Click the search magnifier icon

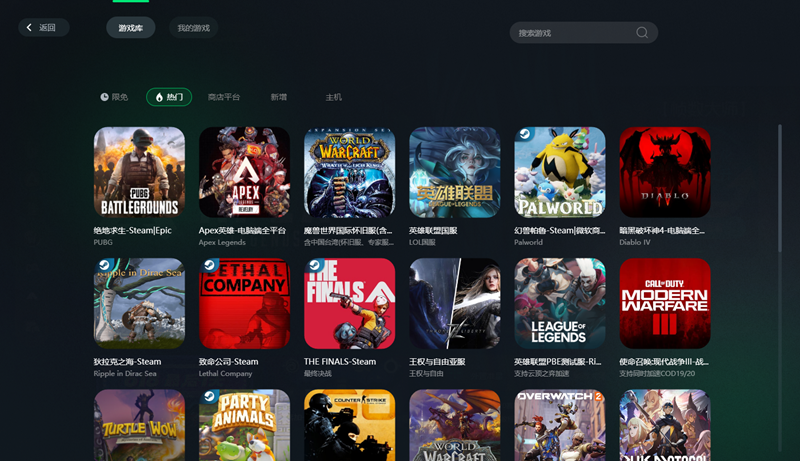tap(642, 33)
